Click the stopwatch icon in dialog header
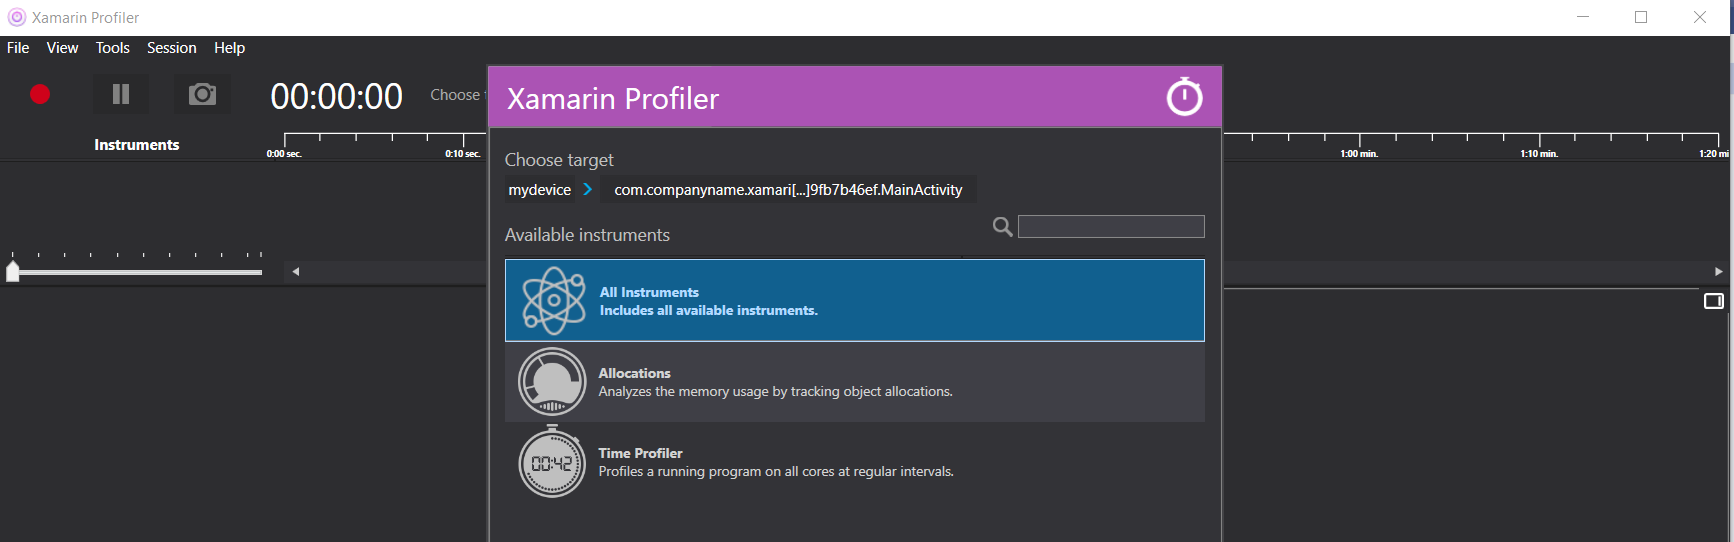This screenshot has width=1734, height=542. (1185, 97)
